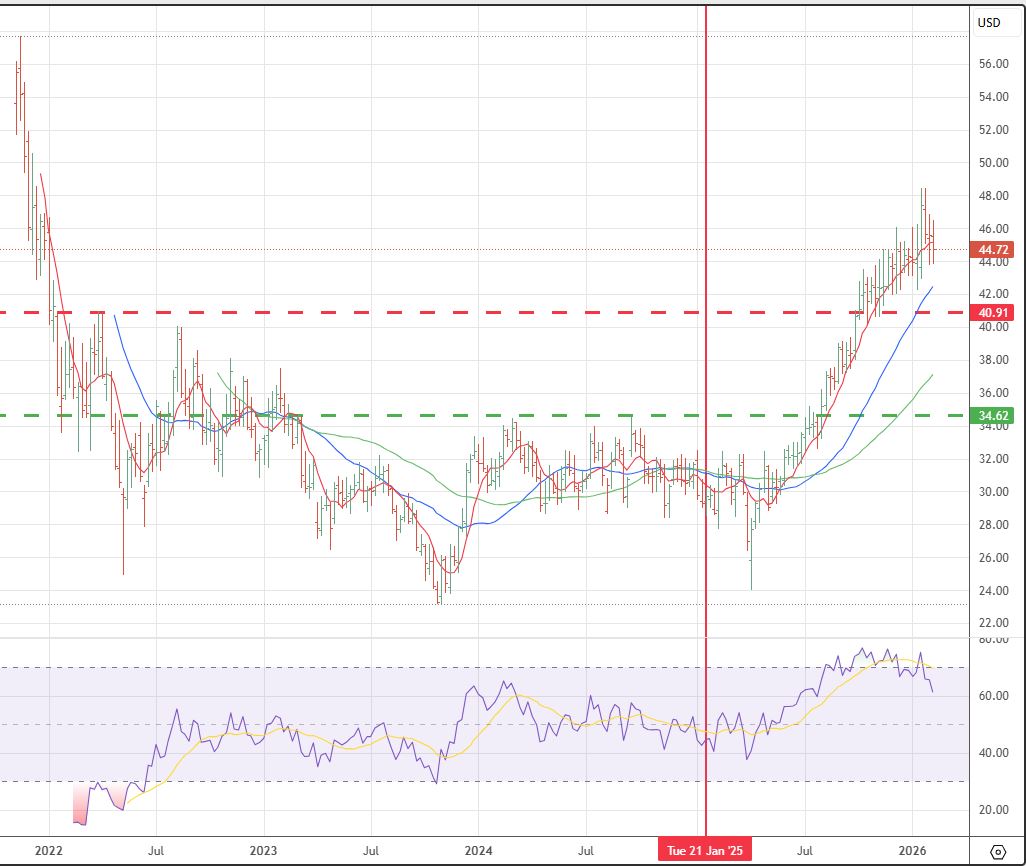
Task: Click the 2022 label on time axis
Action: 48,851
